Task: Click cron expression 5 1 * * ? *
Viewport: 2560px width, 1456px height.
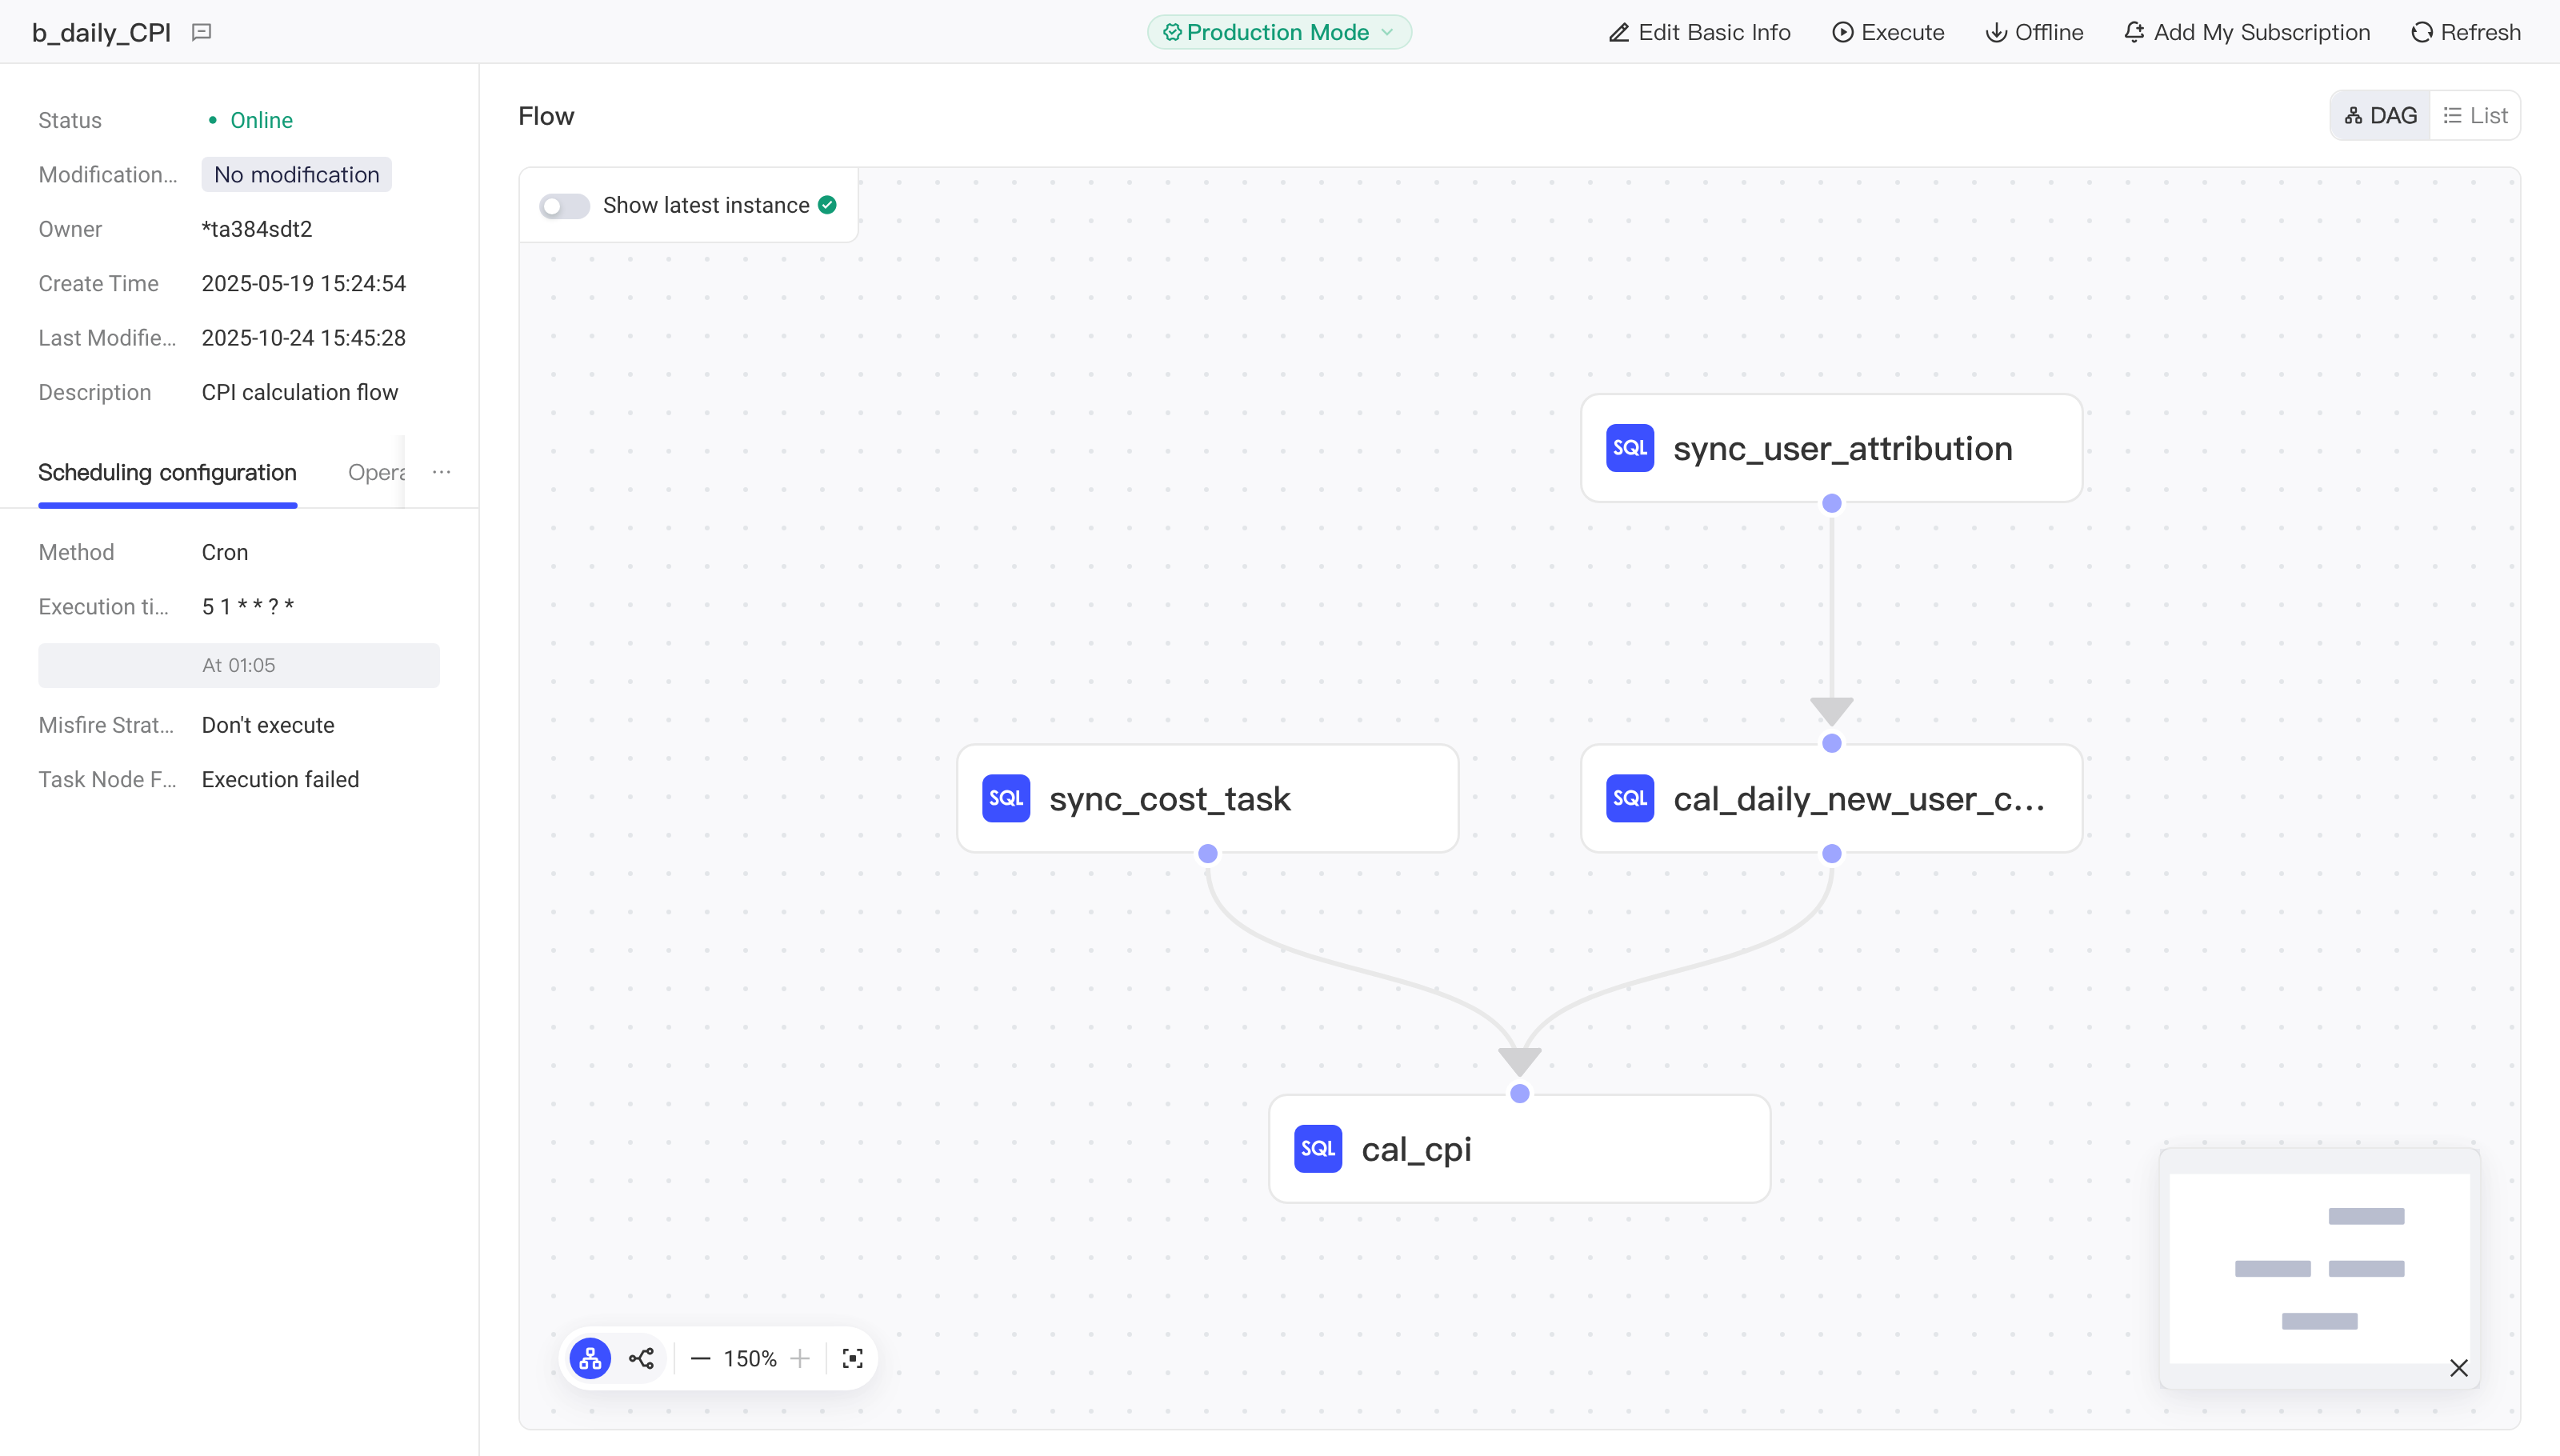Action: point(248,607)
